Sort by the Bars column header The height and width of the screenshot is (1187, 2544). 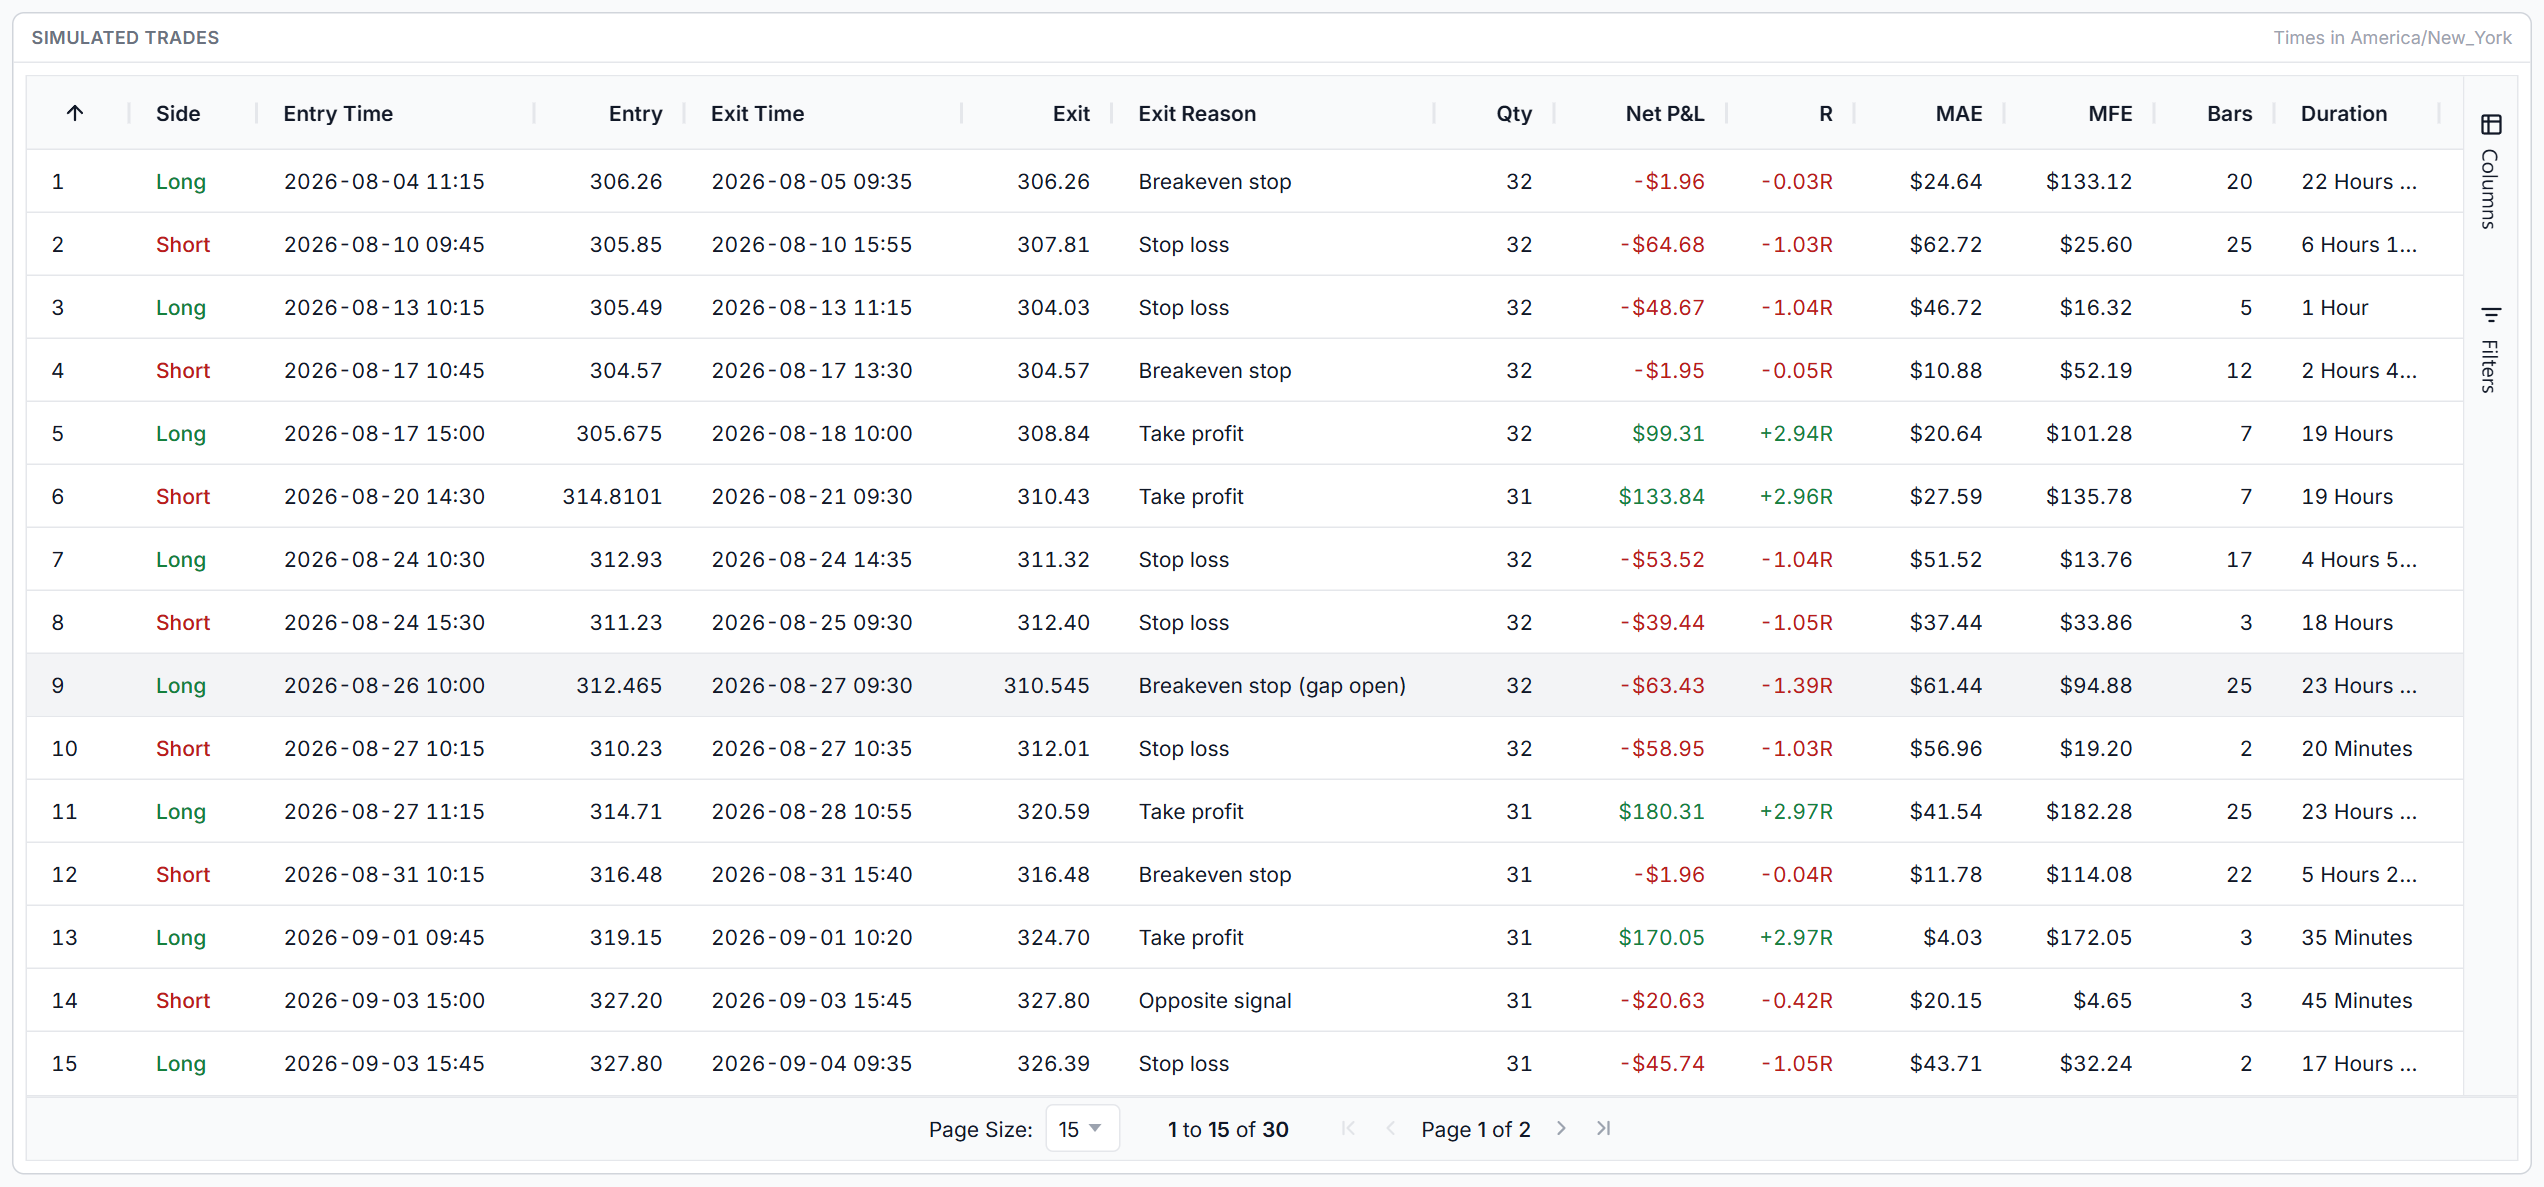point(2230,114)
